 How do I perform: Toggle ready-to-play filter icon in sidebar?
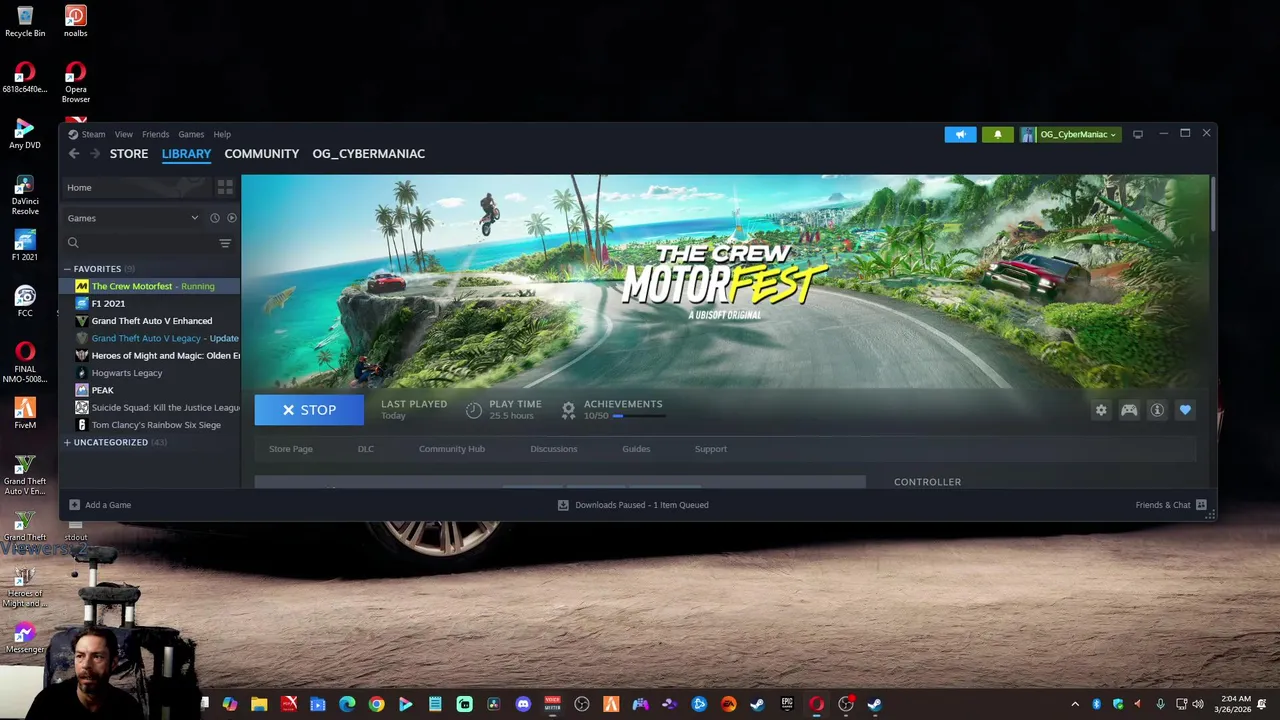point(232,218)
